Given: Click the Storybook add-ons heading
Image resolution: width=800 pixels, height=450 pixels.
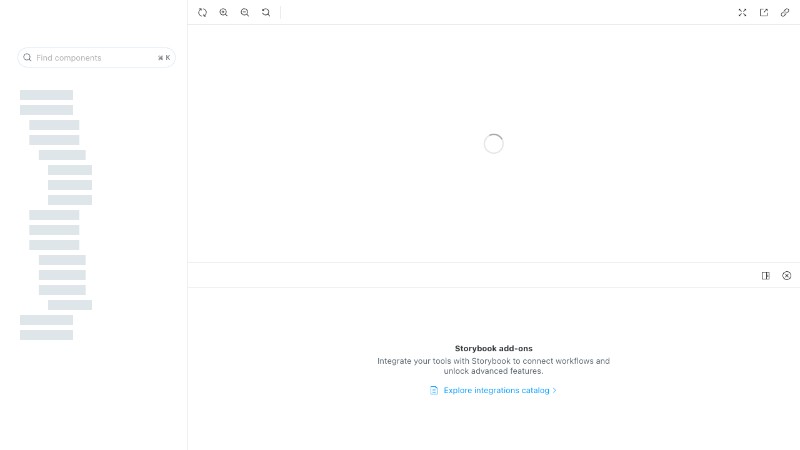Looking at the screenshot, I should (493, 348).
